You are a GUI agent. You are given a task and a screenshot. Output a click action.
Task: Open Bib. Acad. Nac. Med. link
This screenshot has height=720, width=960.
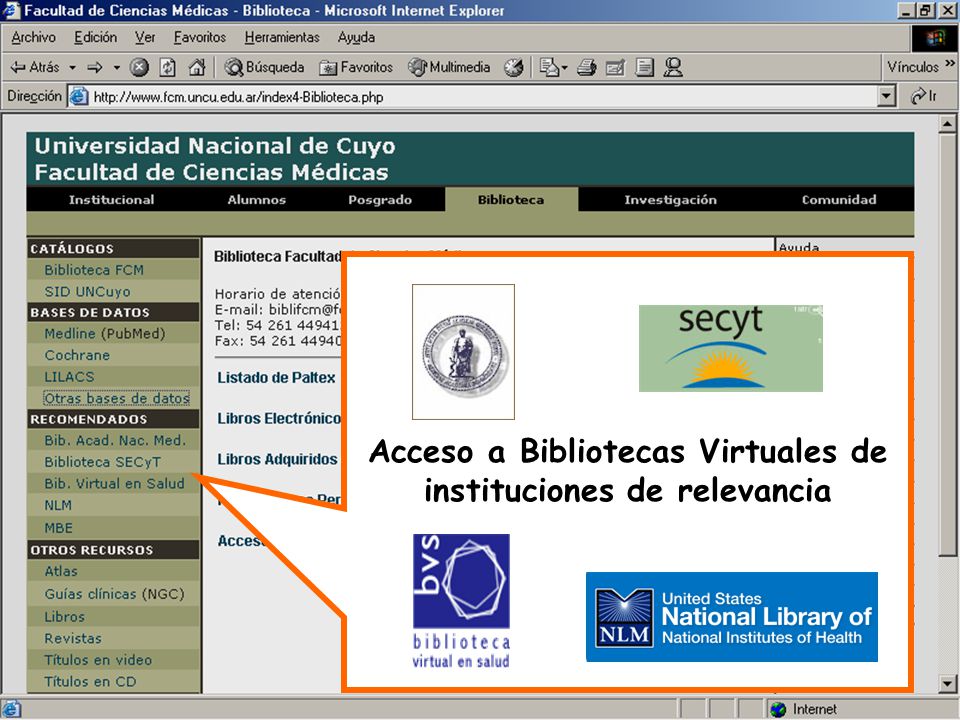tap(115, 440)
